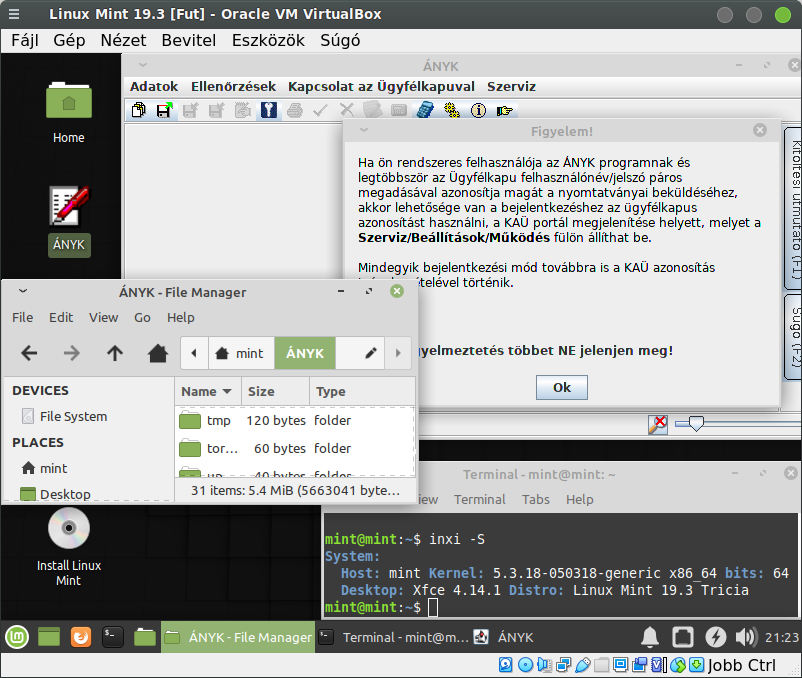The width and height of the screenshot is (802, 678).
Task: Open the File Manager title-bar chevron menu
Action: 23,291
